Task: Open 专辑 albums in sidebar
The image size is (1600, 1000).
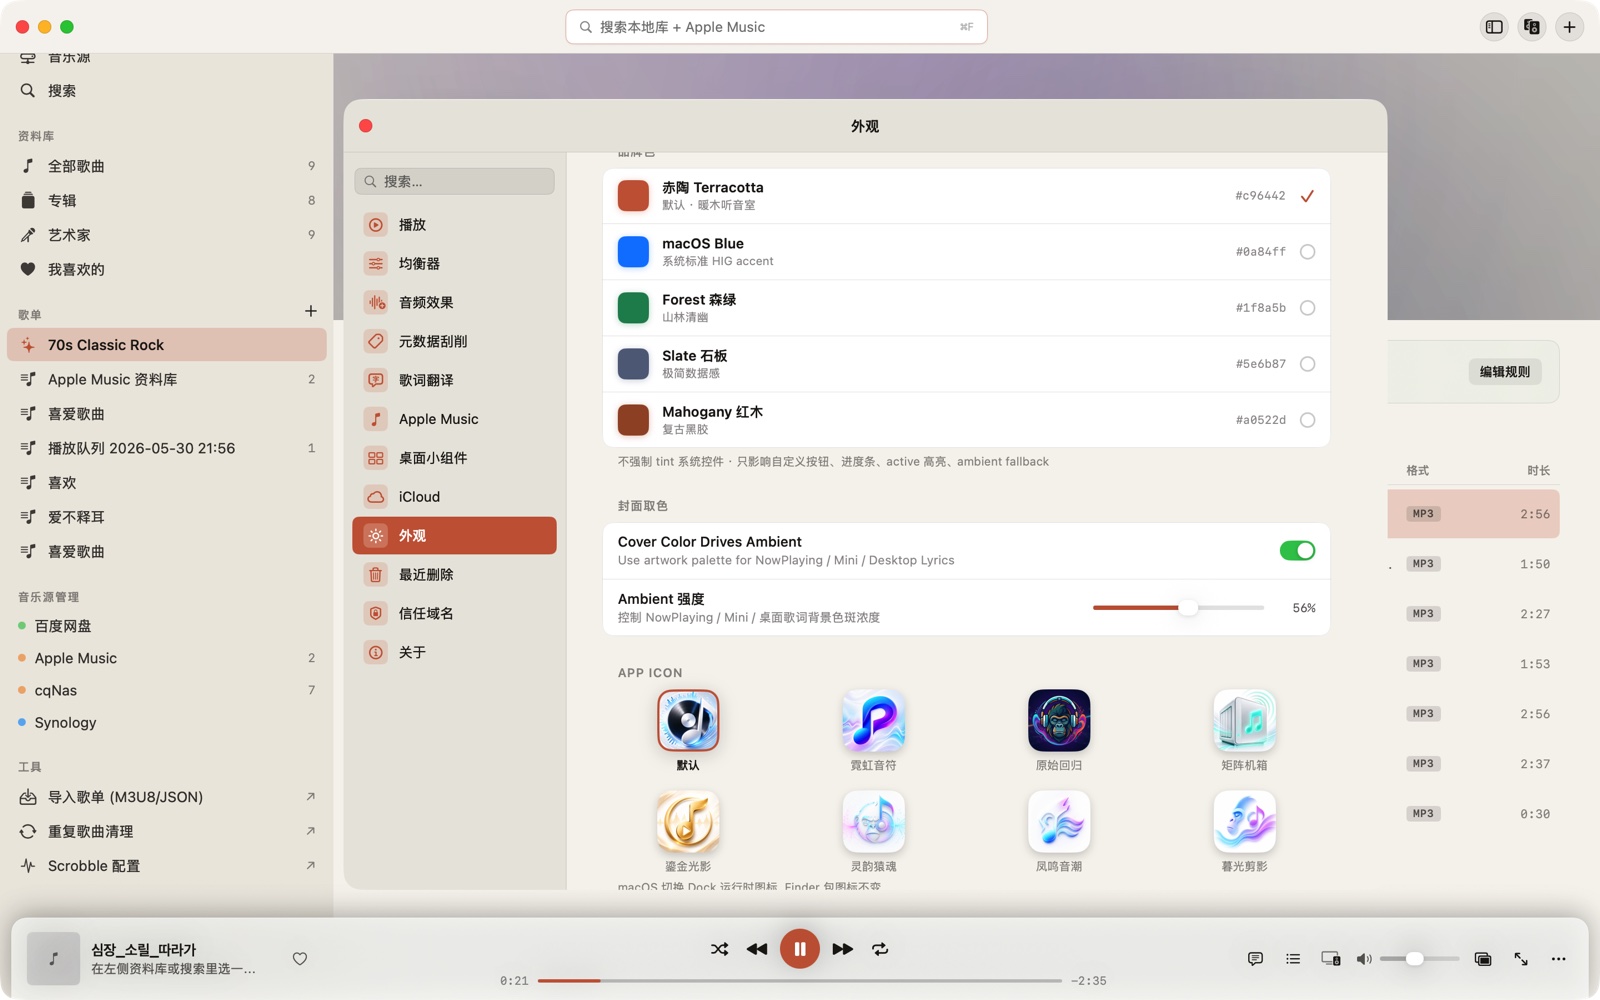Action: [x=167, y=200]
